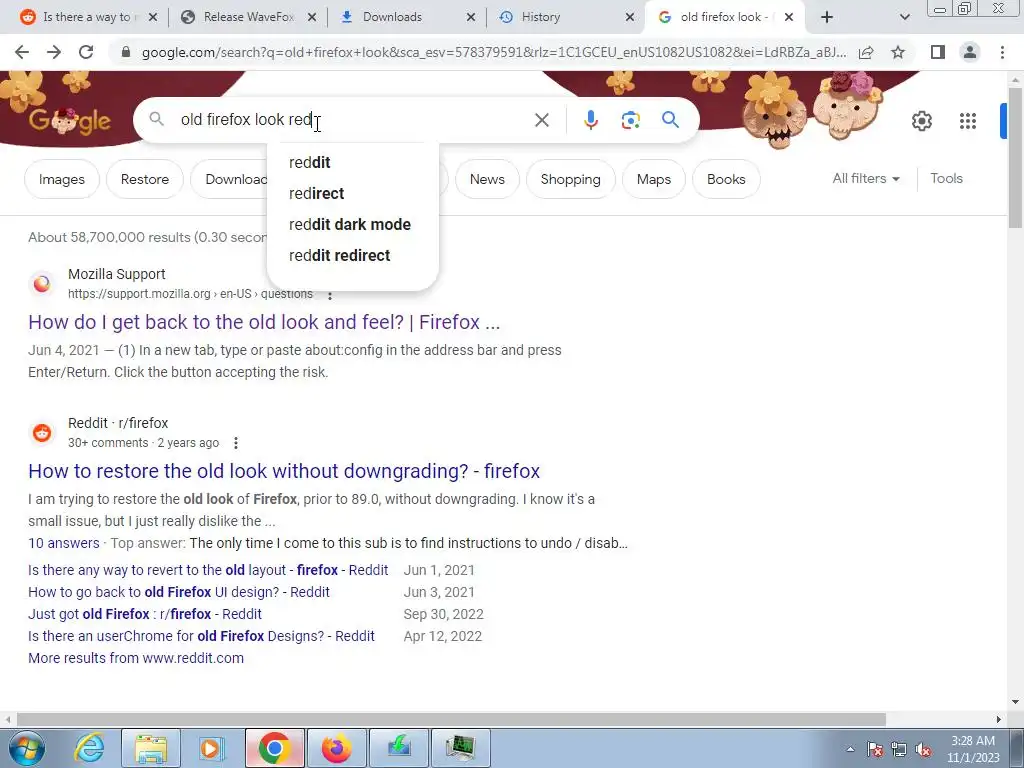The width and height of the screenshot is (1024, 768).
Task: Open 'How to restore the old look without downgrading'
Action: coord(284,471)
